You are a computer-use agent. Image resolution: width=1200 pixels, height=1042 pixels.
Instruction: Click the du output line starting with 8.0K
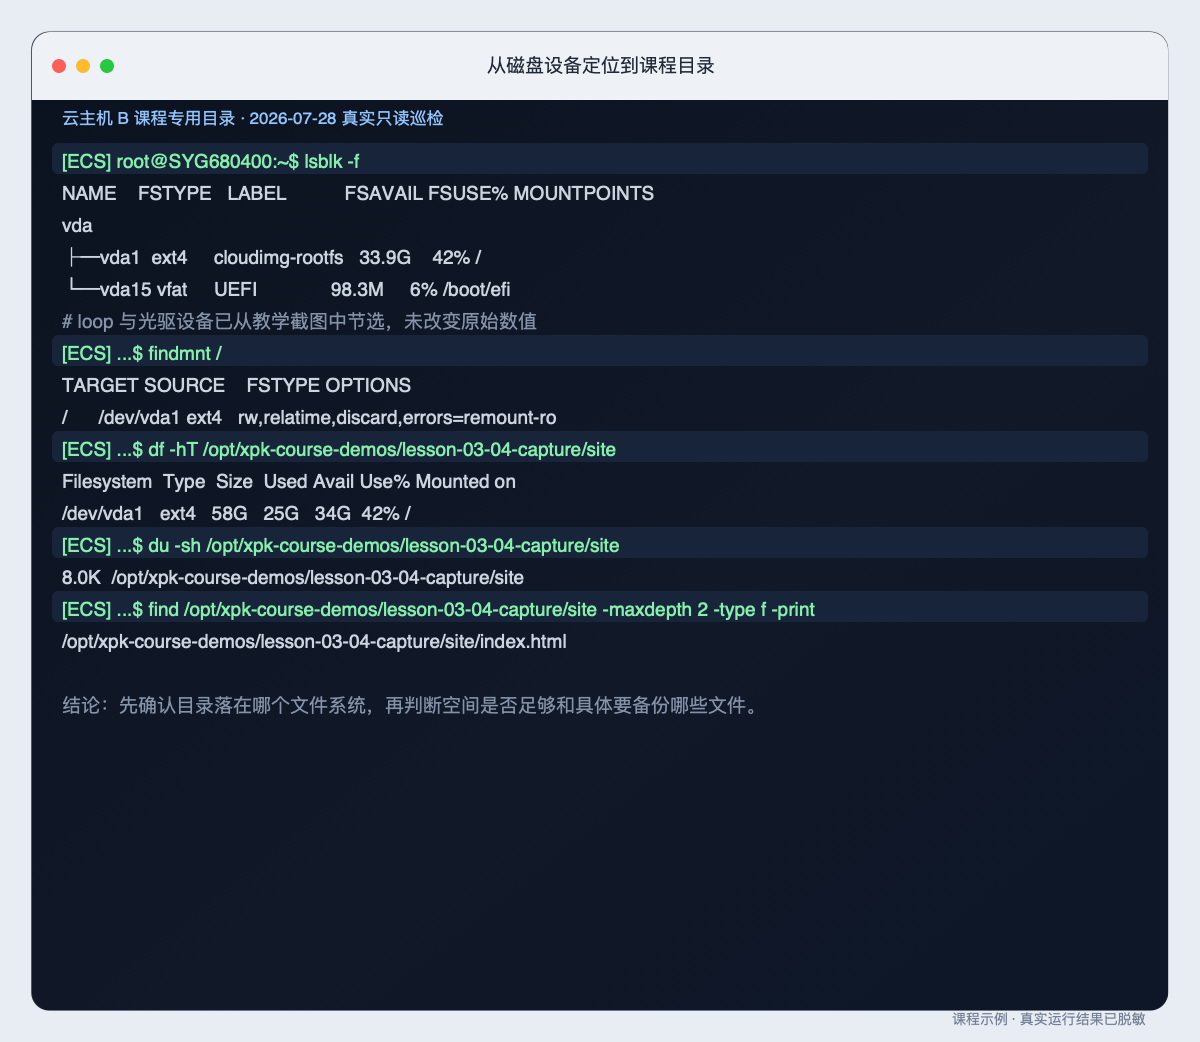(x=293, y=577)
